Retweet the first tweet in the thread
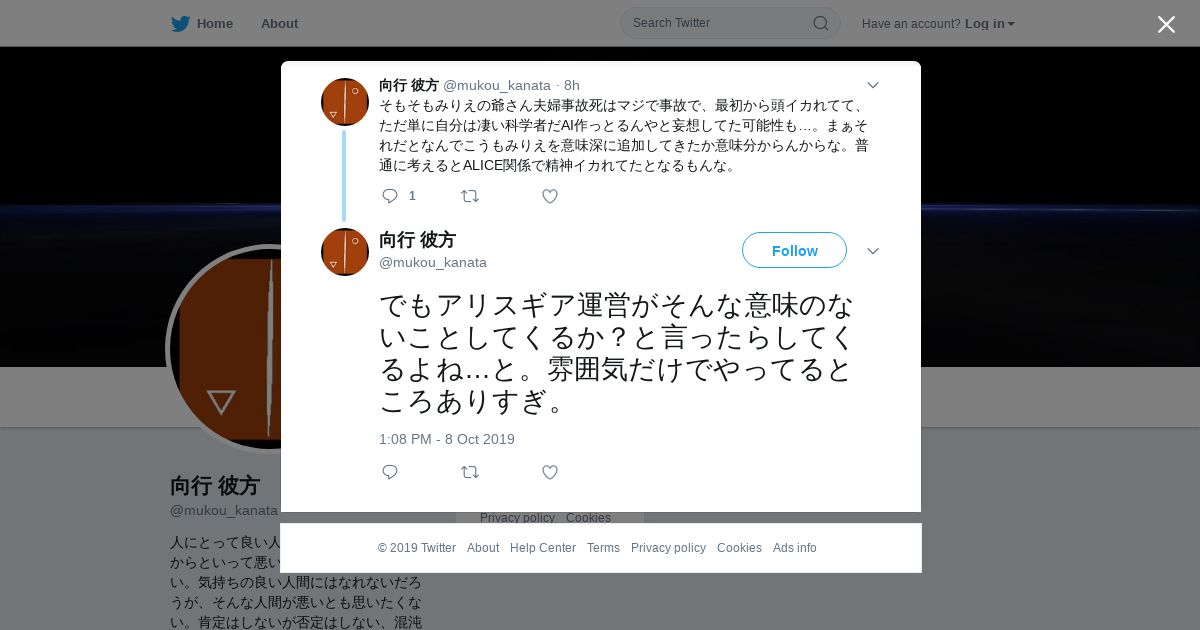1200x630 pixels. pos(470,196)
